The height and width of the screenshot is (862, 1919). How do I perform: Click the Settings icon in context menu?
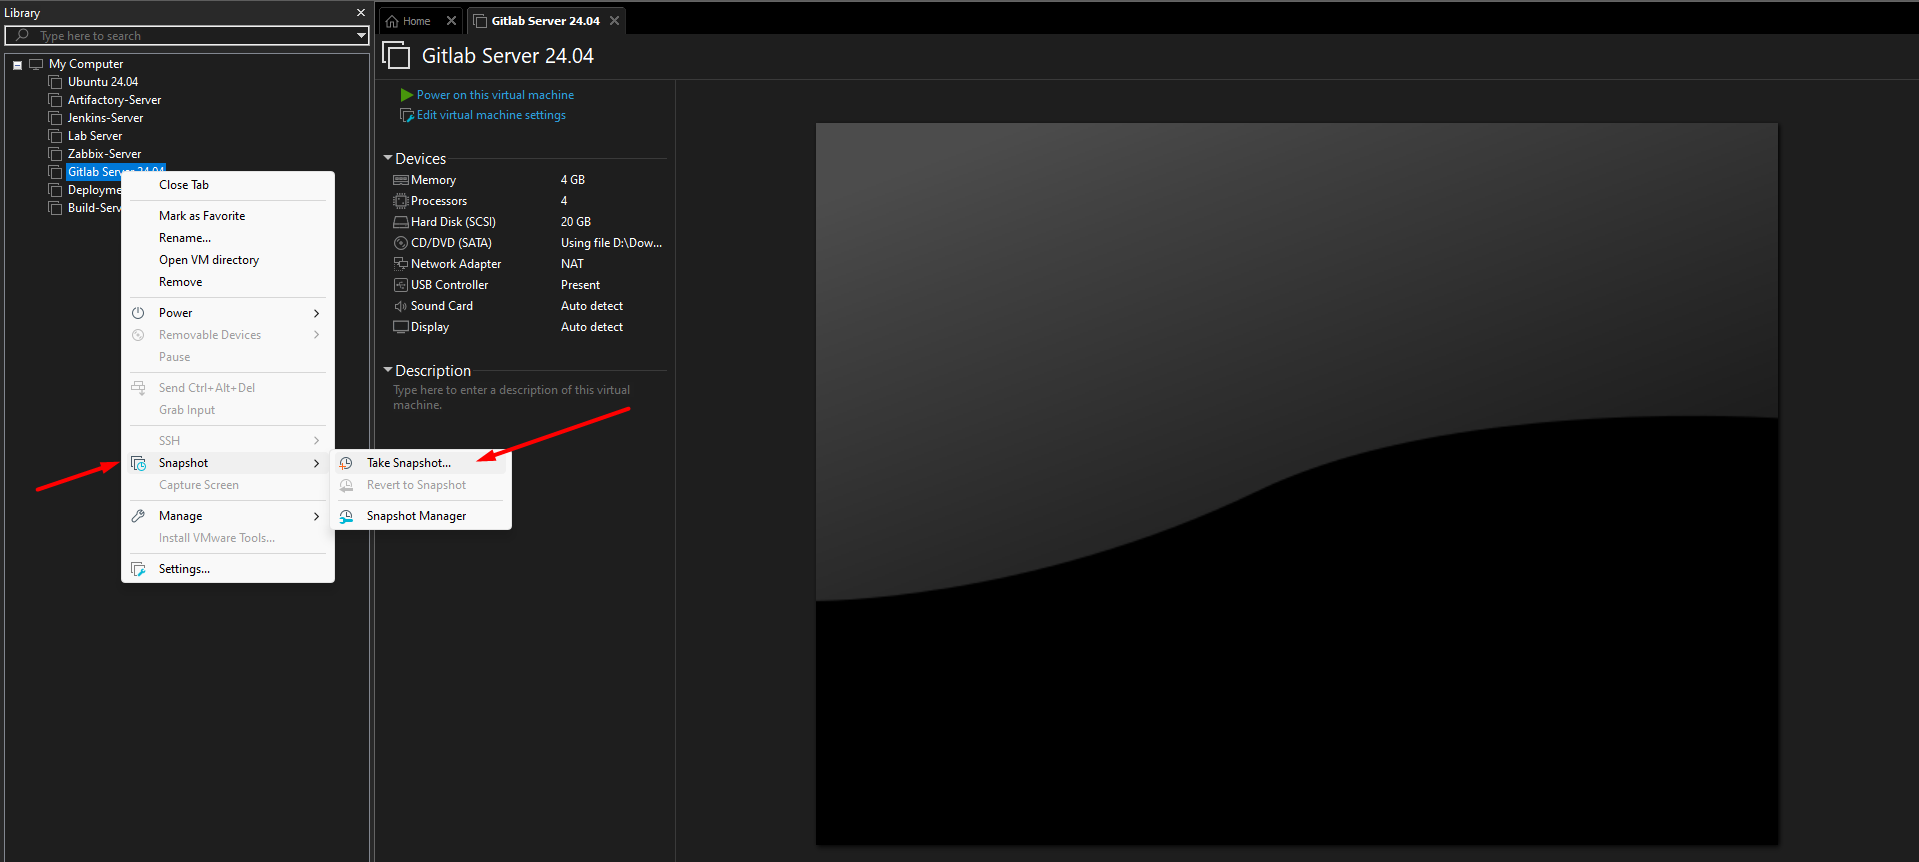pos(138,569)
